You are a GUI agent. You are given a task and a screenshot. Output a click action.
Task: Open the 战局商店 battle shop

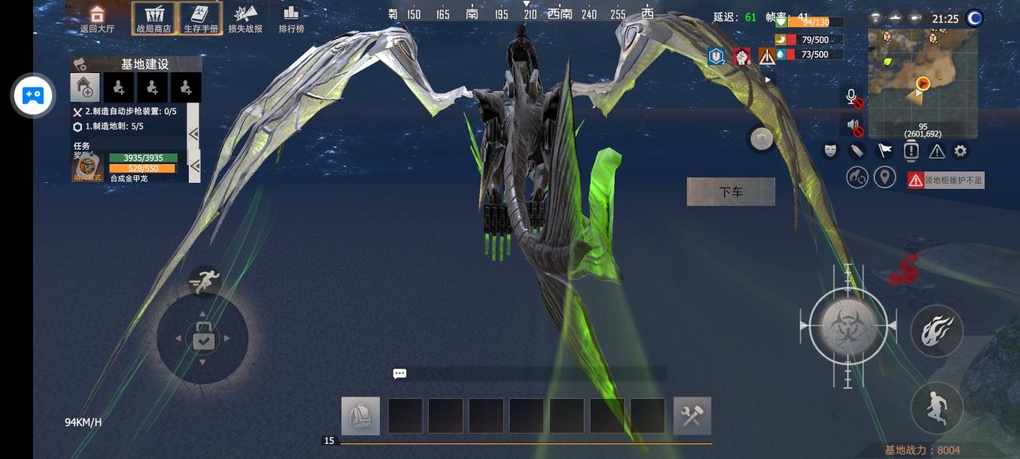click(153, 18)
